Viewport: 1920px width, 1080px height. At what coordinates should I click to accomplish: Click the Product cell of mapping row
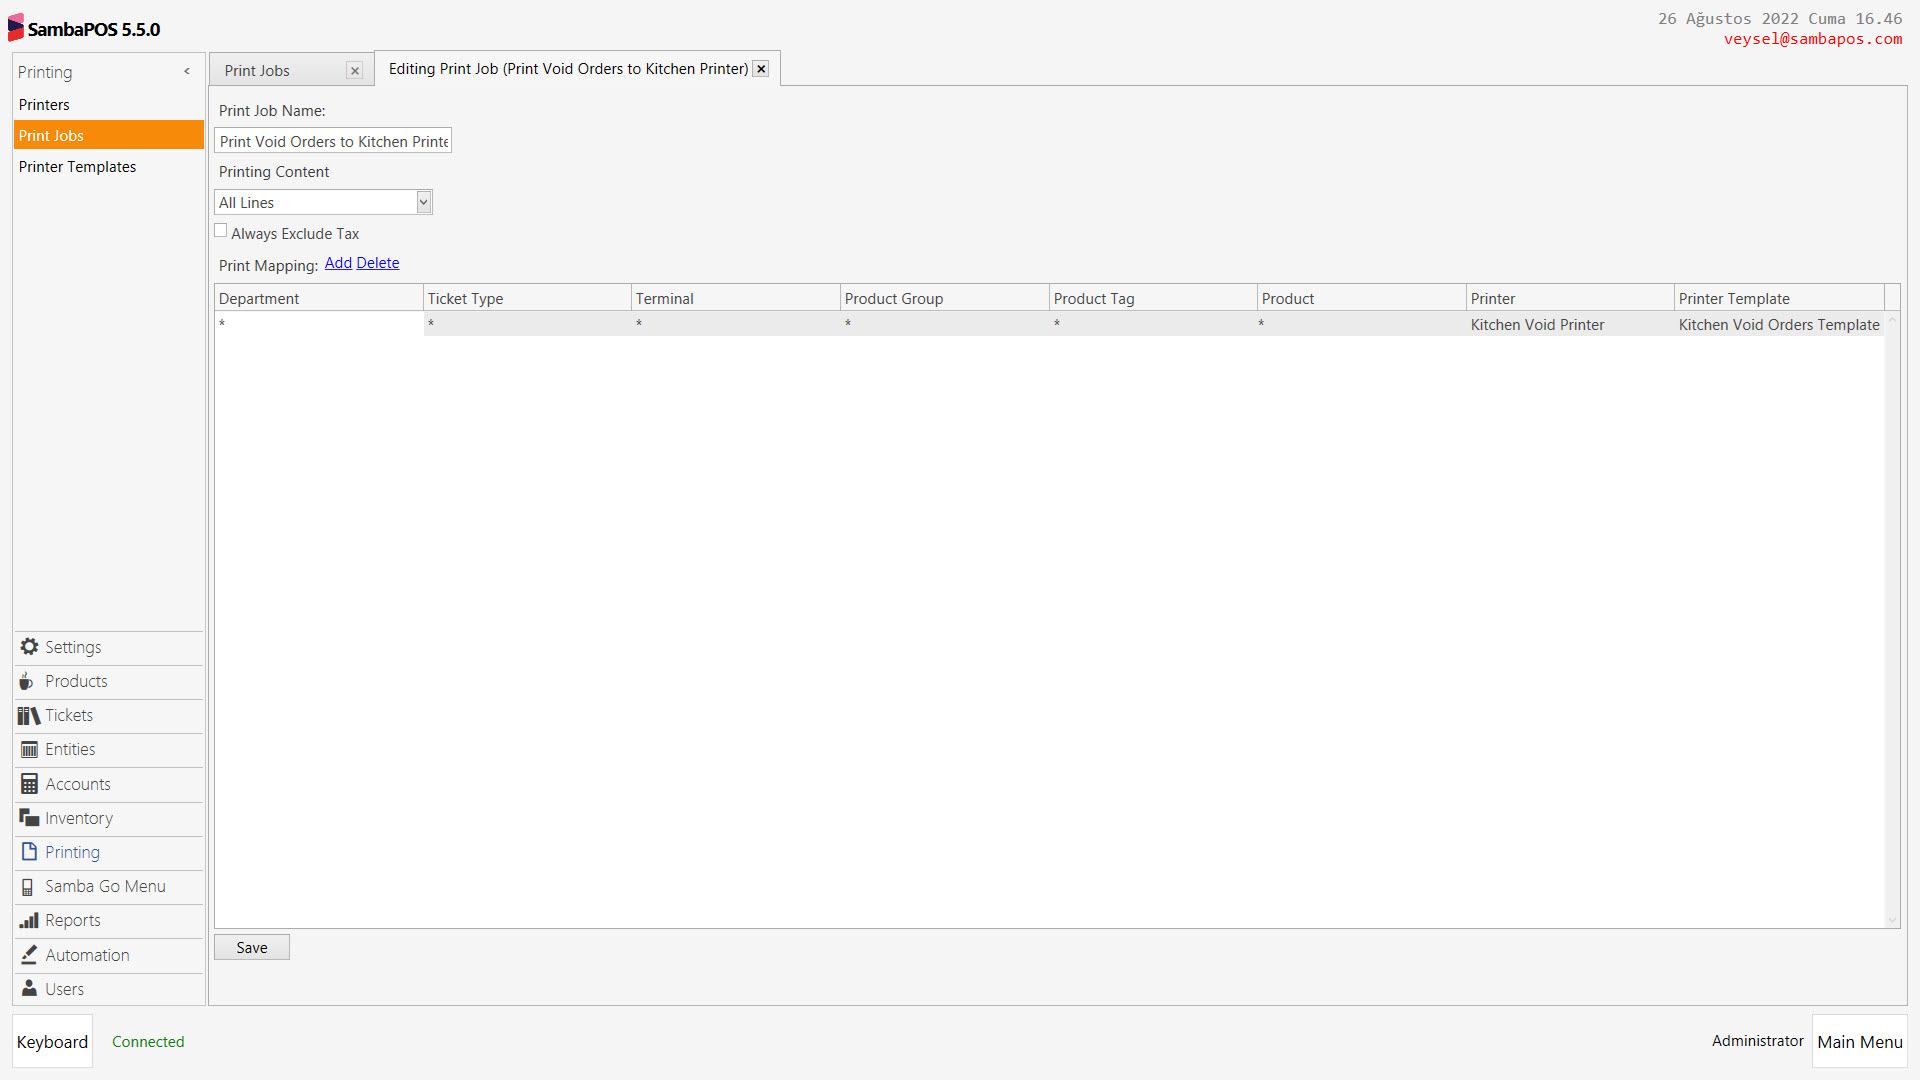[1361, 324]
